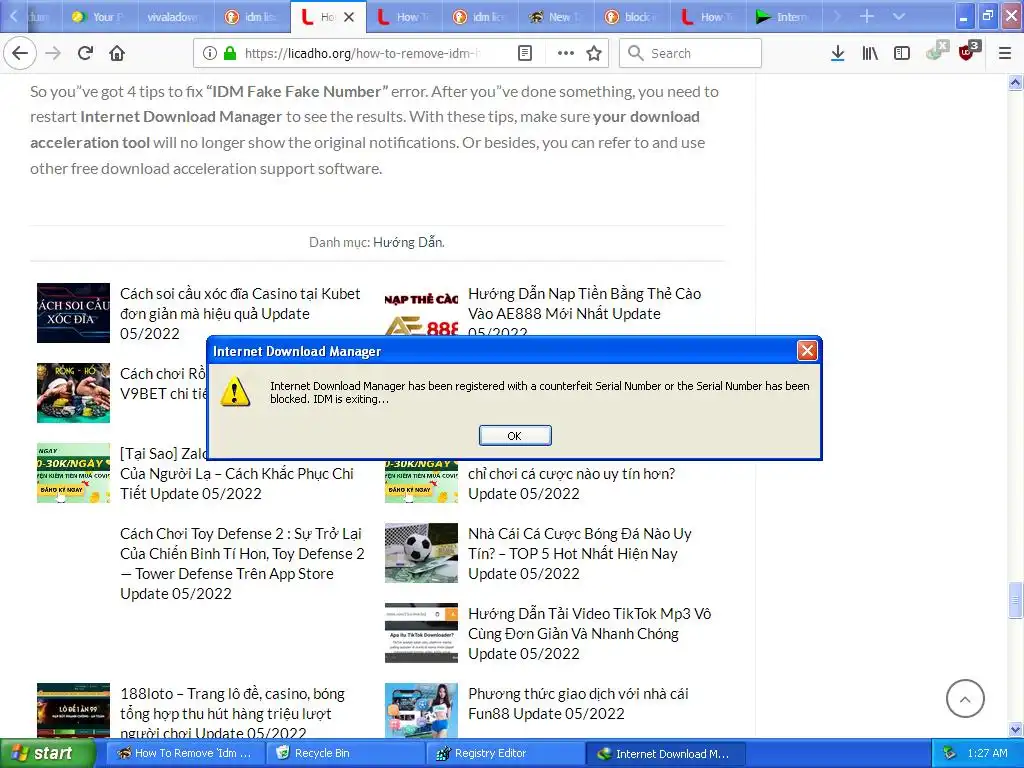
Task: Click the 1:27 AM taskbar clock
Action: point(987,754)
